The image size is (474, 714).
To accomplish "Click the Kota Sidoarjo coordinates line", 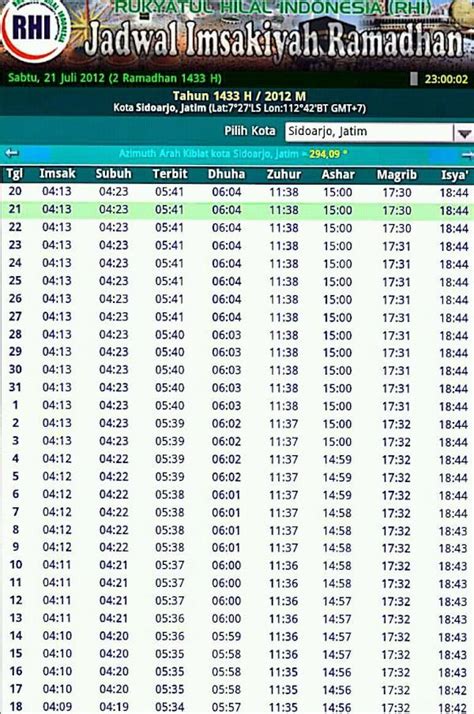I will click(x=239, y=108).
